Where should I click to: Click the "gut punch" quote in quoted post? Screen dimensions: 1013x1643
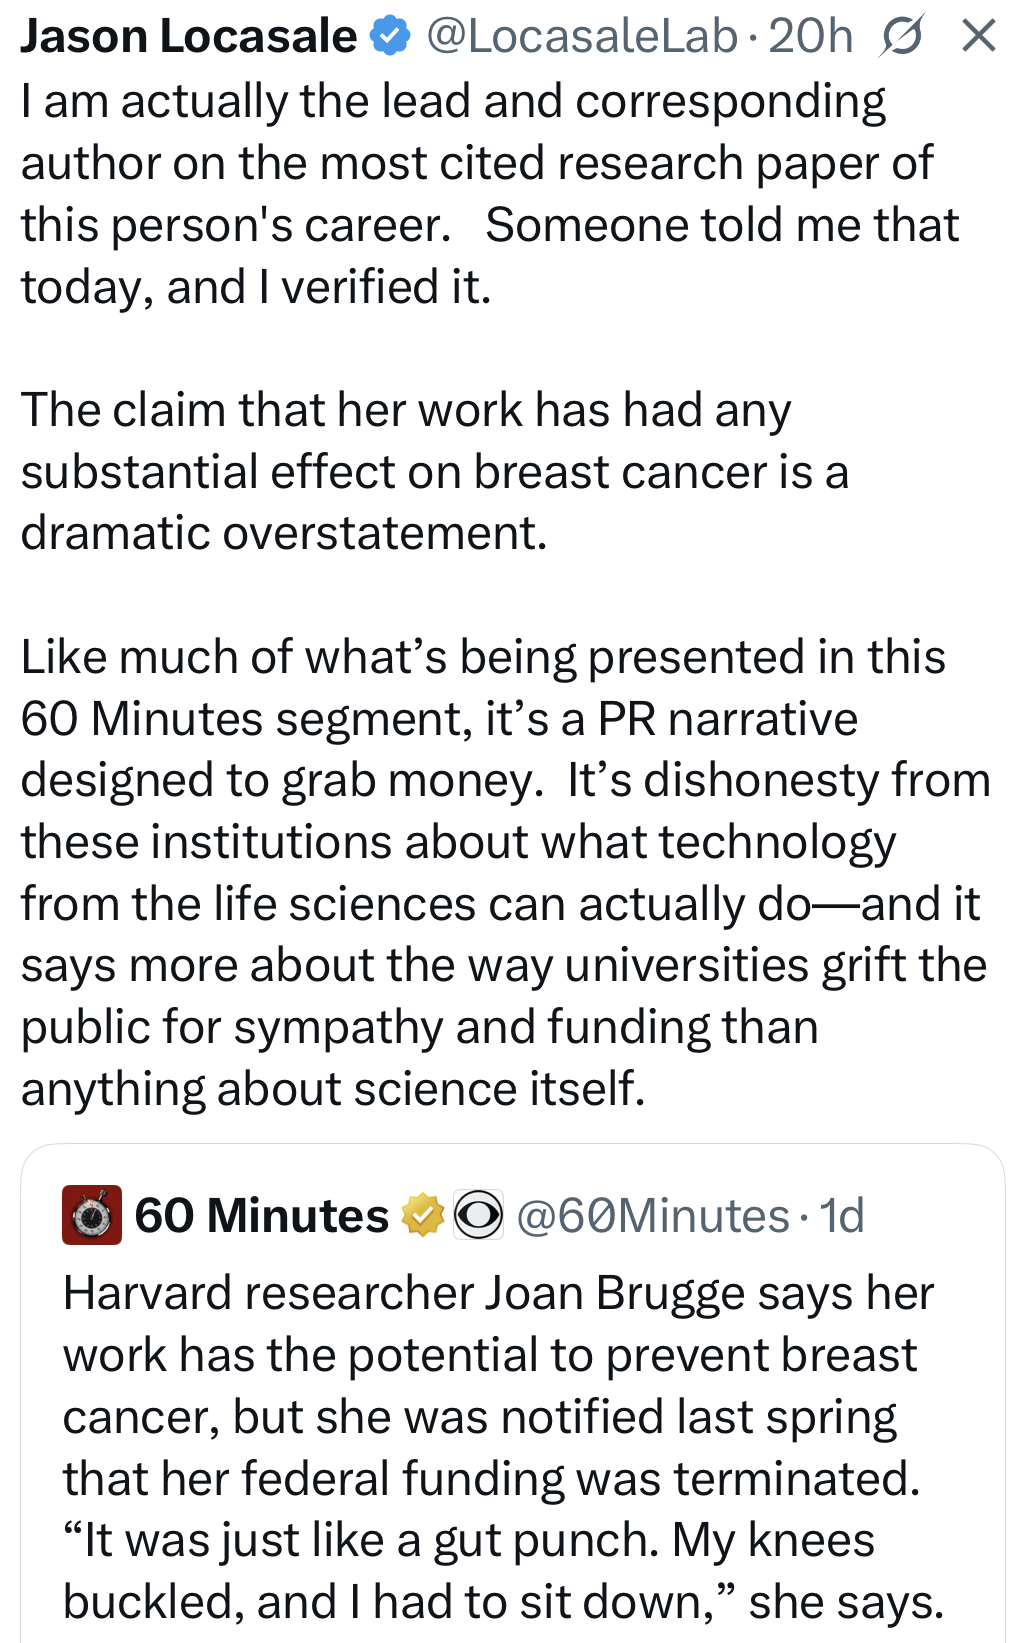[468, 1540]
